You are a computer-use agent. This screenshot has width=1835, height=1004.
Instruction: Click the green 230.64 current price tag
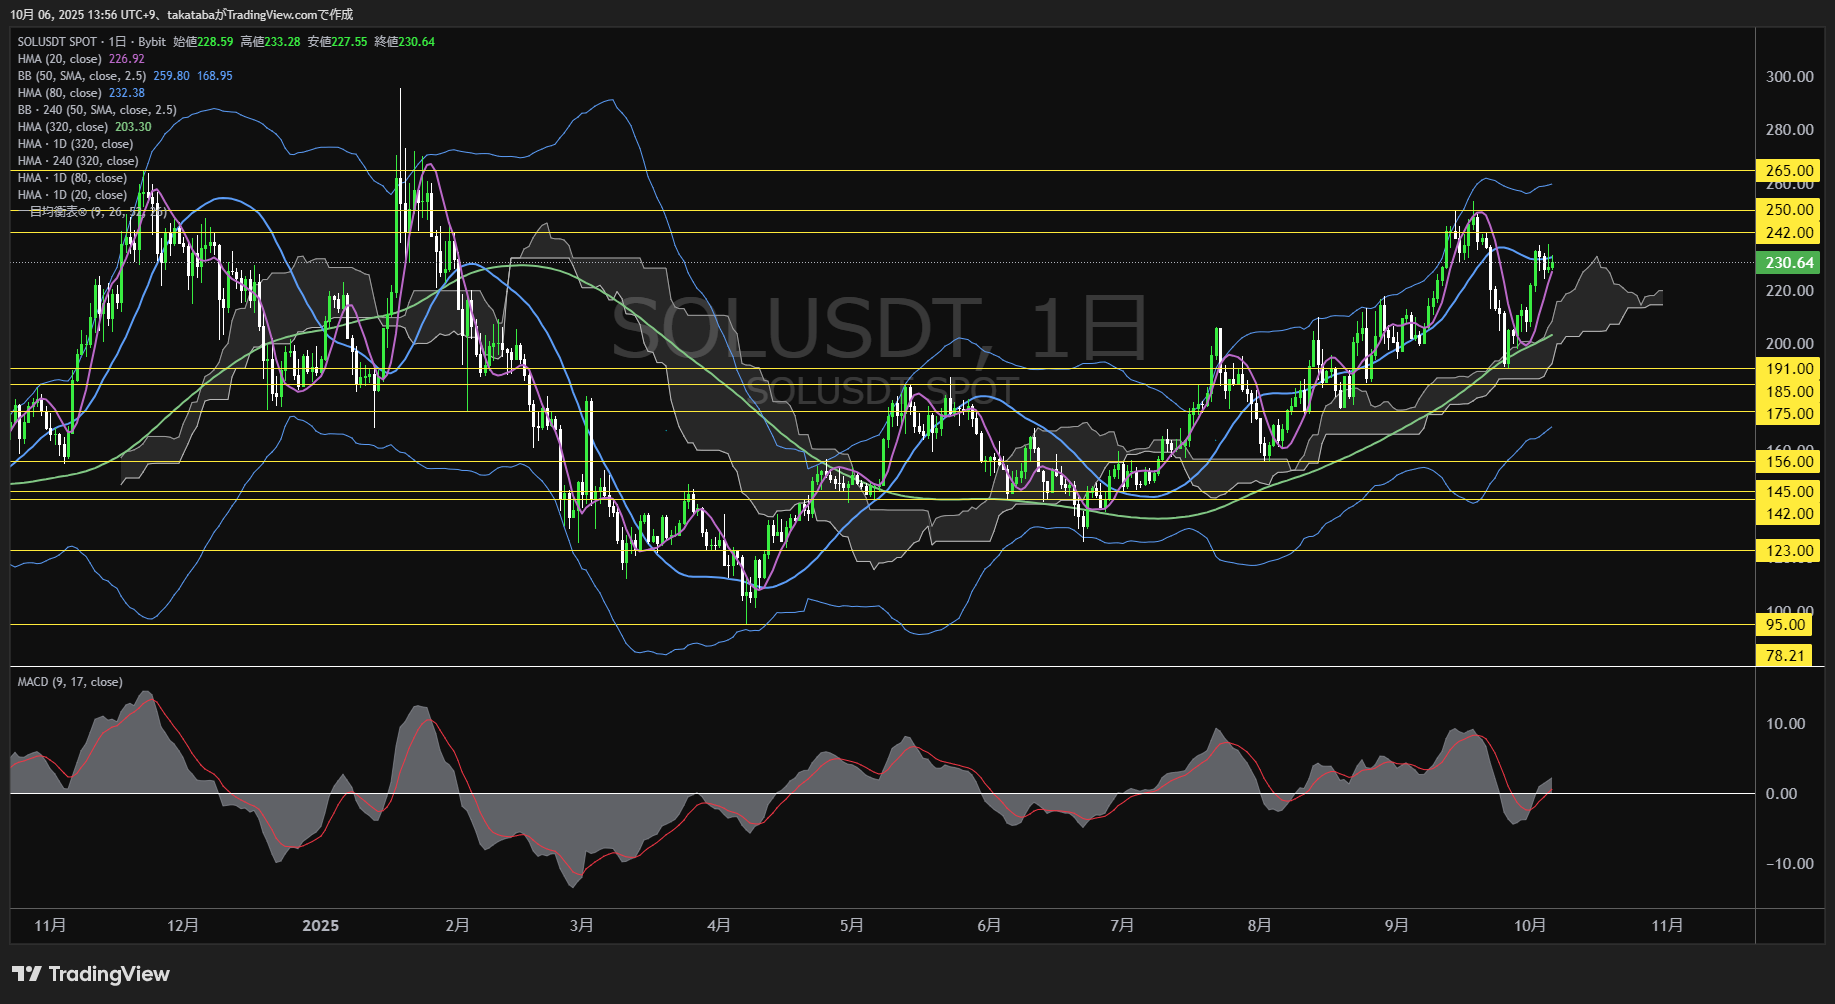tap(1787, 263)
